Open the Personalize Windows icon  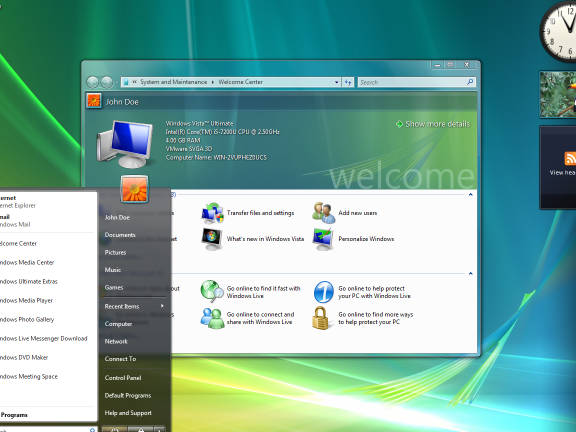click(x=323, y=239)
